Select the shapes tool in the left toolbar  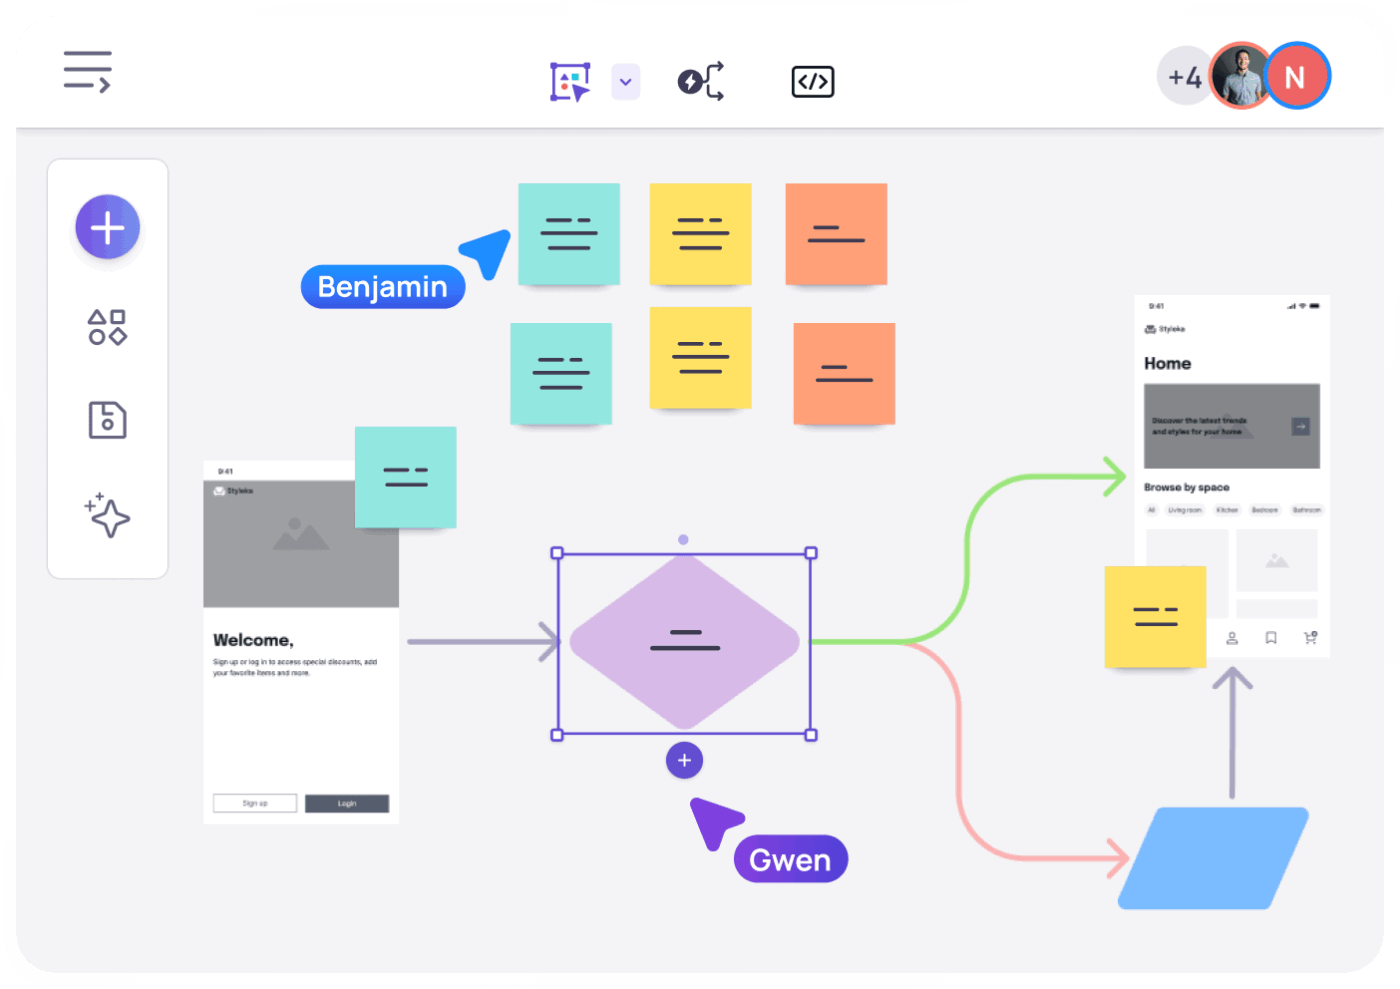pos(107,327)
